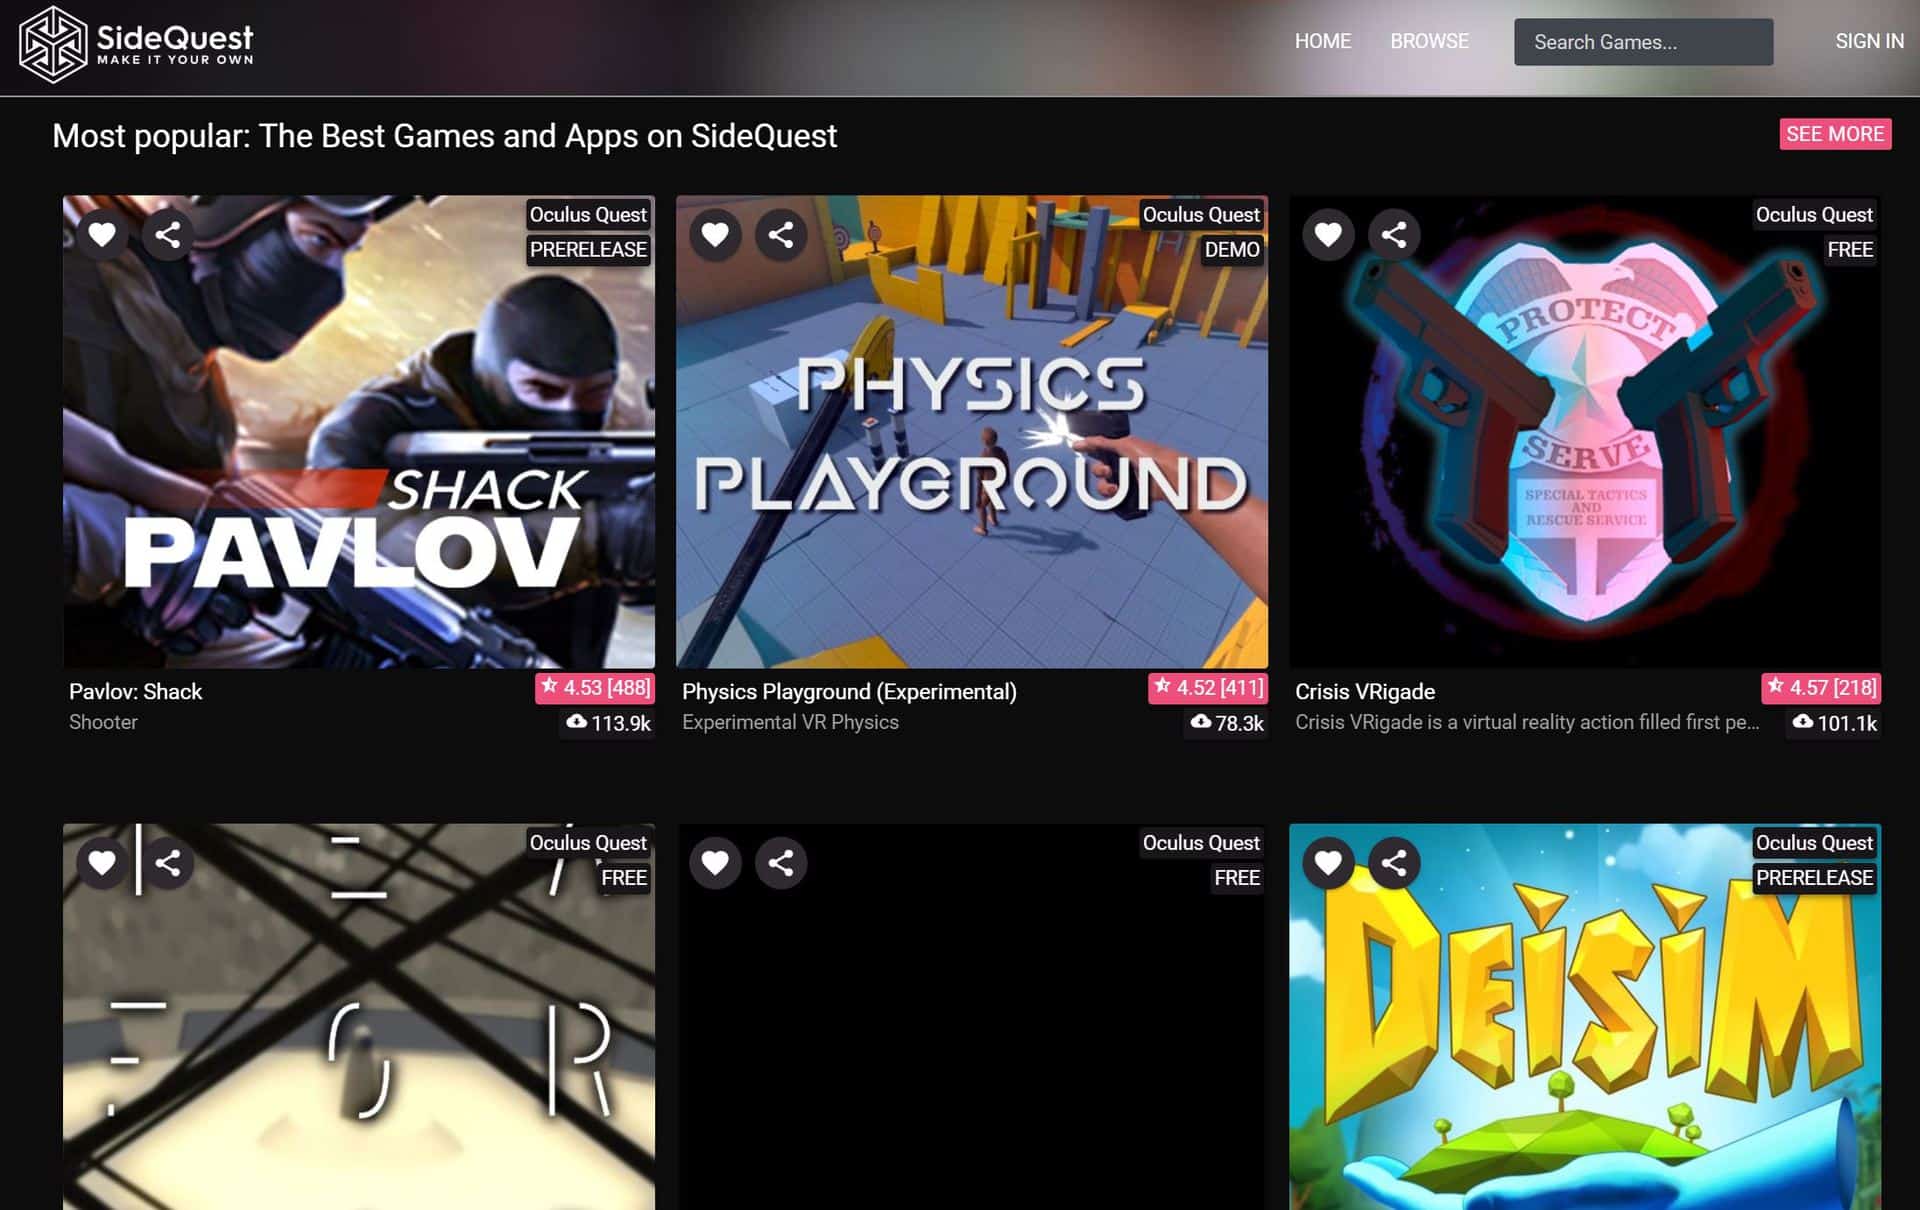The width and height of the screenshot is (1920, 1210).
Task: Favorite Pavlov: Shack with the heart icon
Action: click(102, 235)
